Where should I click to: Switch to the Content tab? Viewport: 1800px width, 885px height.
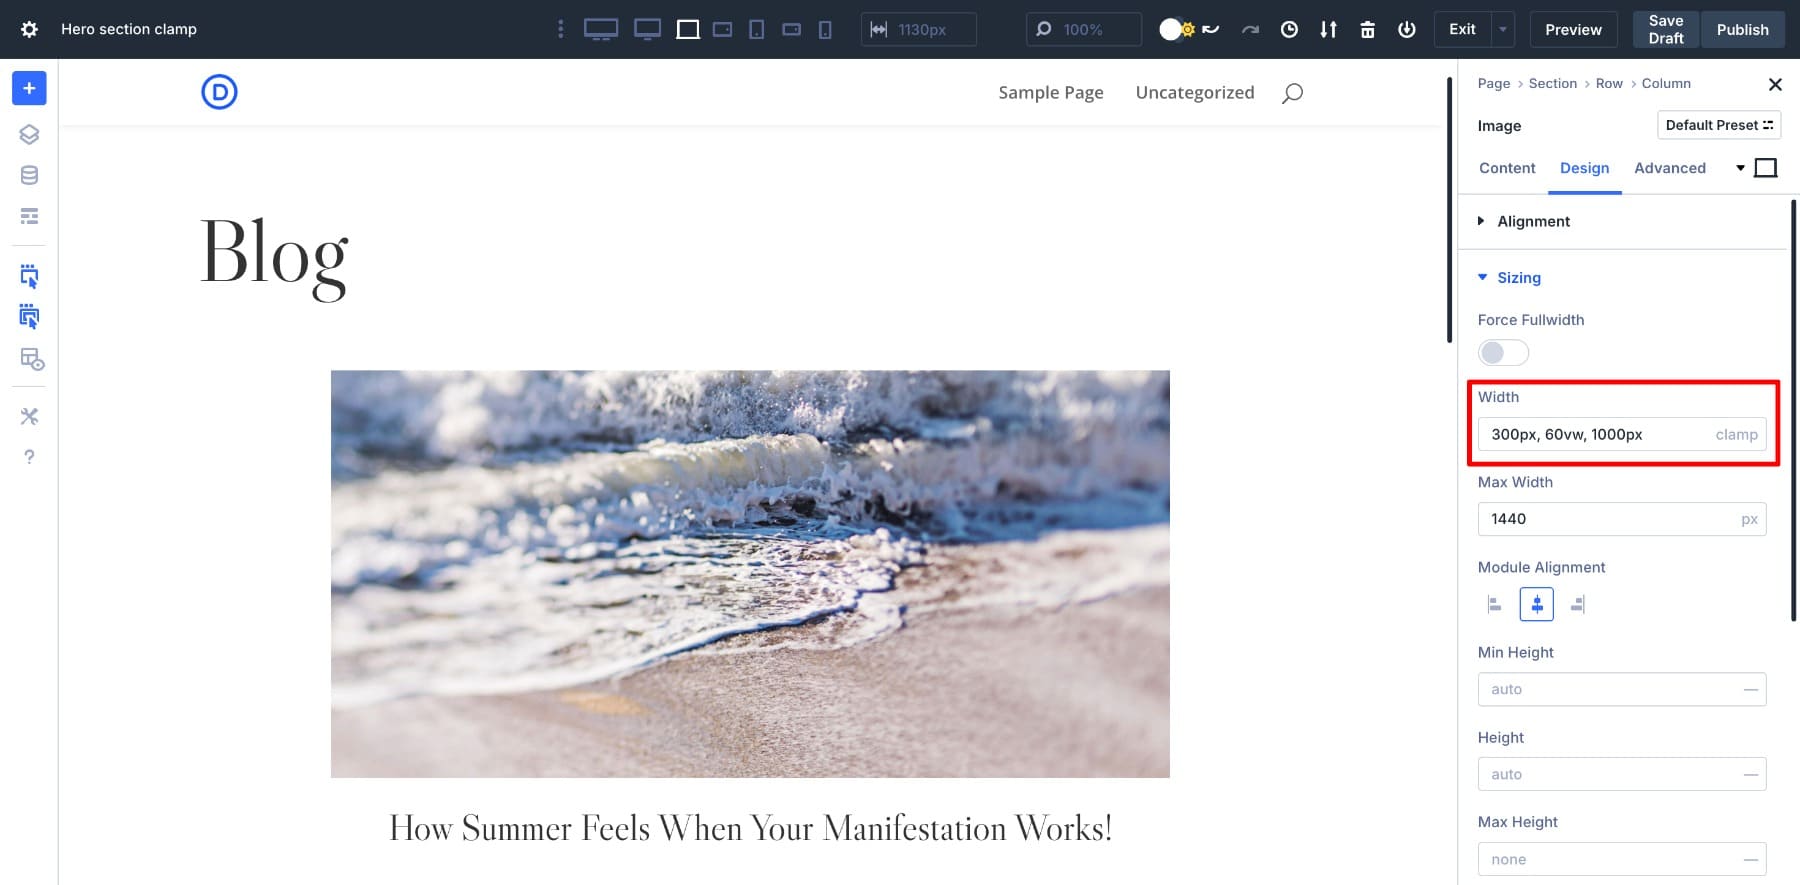tap(1507, 168)
